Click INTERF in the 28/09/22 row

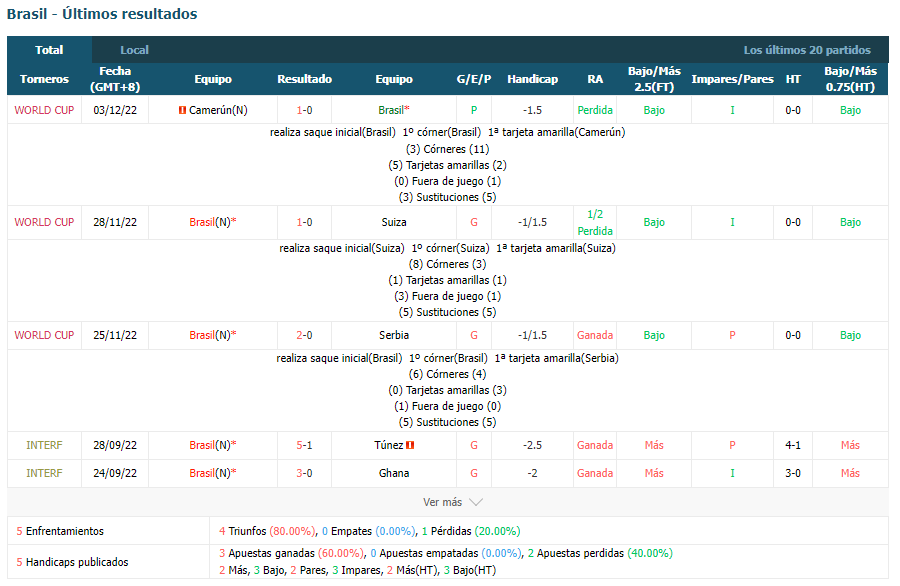tap(44, 445)
